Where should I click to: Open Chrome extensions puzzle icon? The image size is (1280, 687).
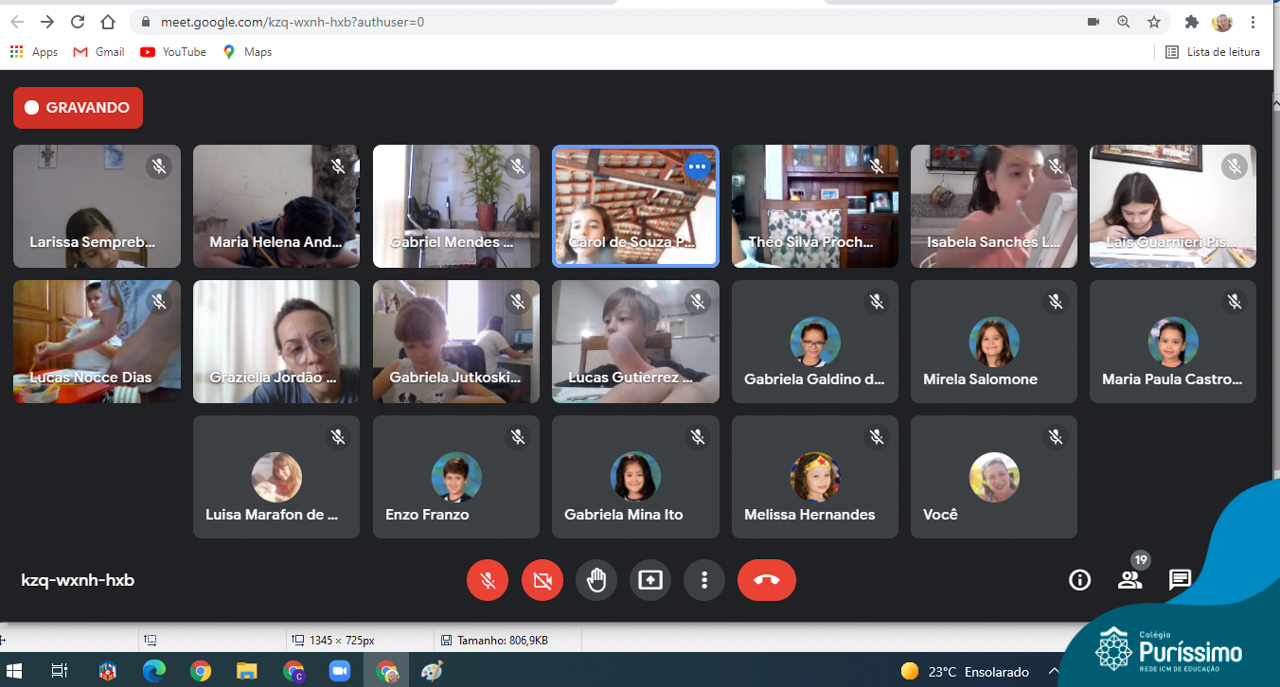(x=1191, y=21)
